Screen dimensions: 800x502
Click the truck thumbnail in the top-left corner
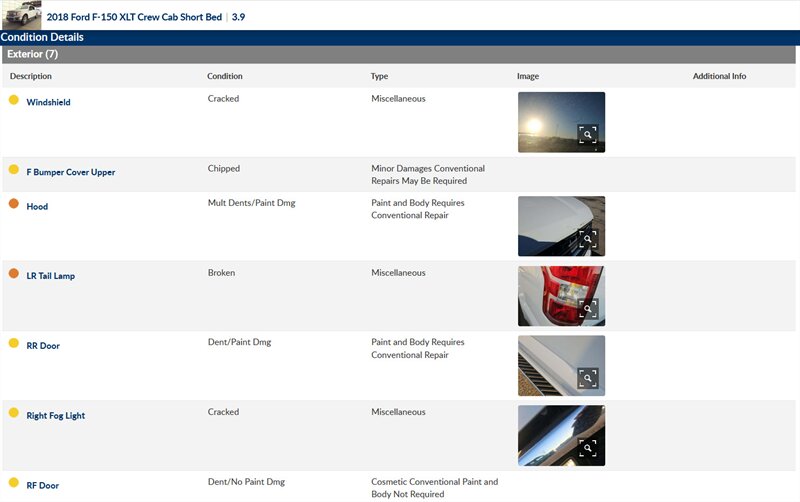pyautogui.click(x=21, y=15)
